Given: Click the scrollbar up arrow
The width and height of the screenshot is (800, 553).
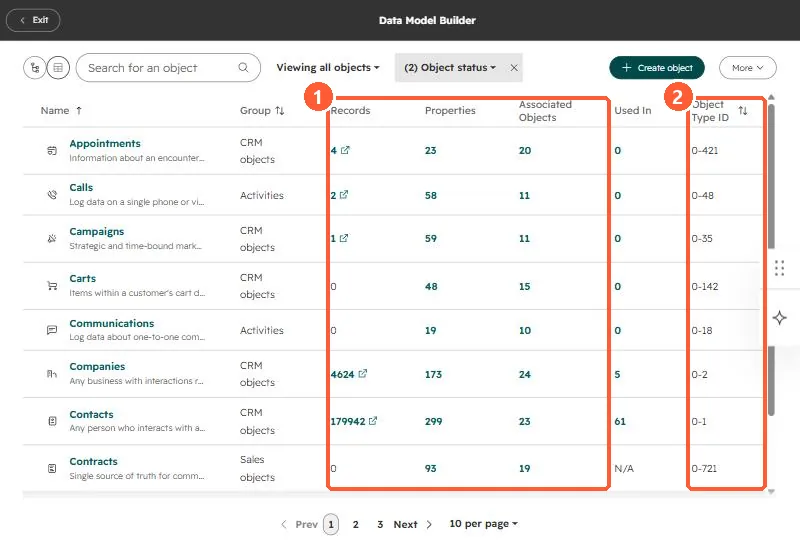Looking at the screenshot, I should tap(771, 97).
